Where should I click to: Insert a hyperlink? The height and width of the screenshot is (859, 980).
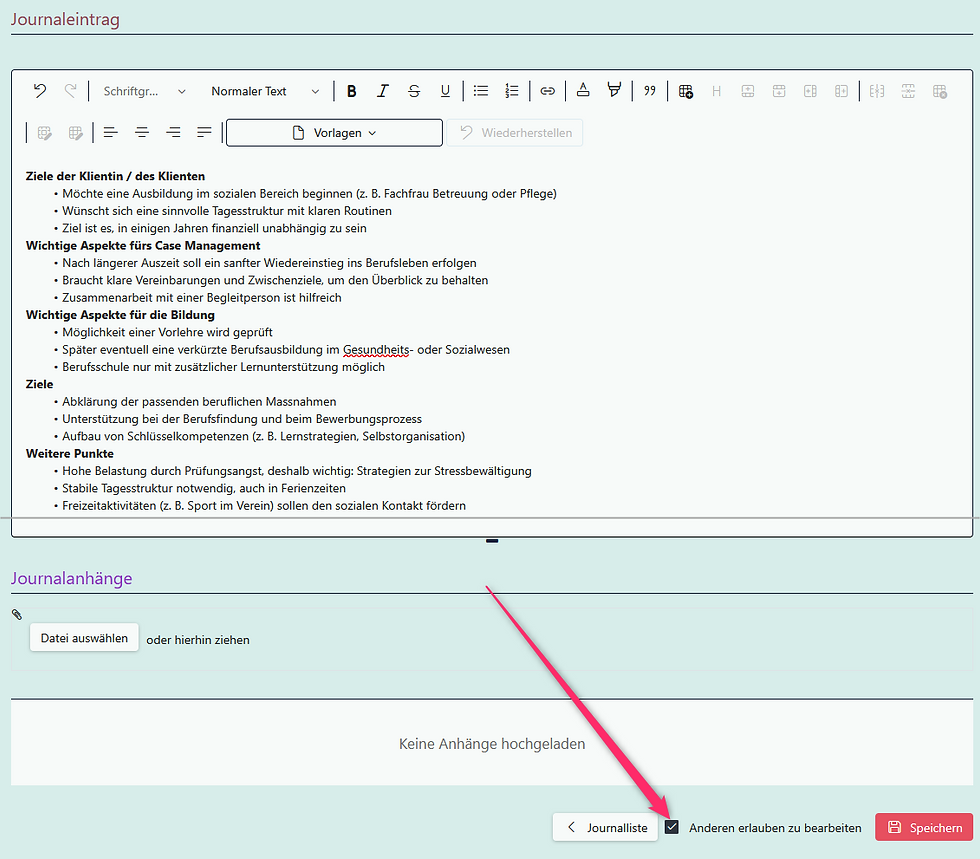tap(548, 91)
